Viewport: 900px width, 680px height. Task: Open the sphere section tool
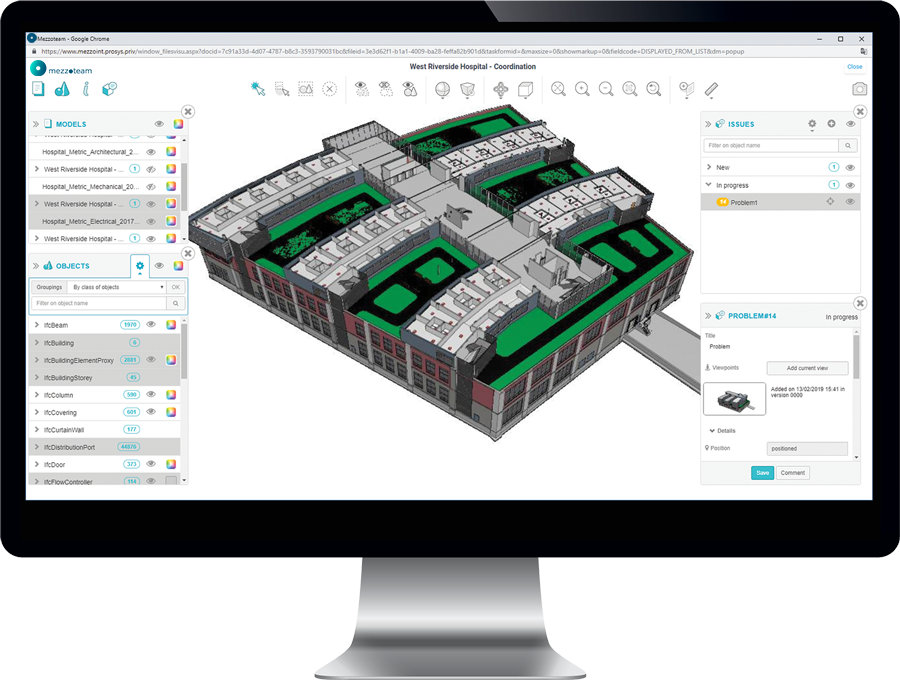(443, 90)
